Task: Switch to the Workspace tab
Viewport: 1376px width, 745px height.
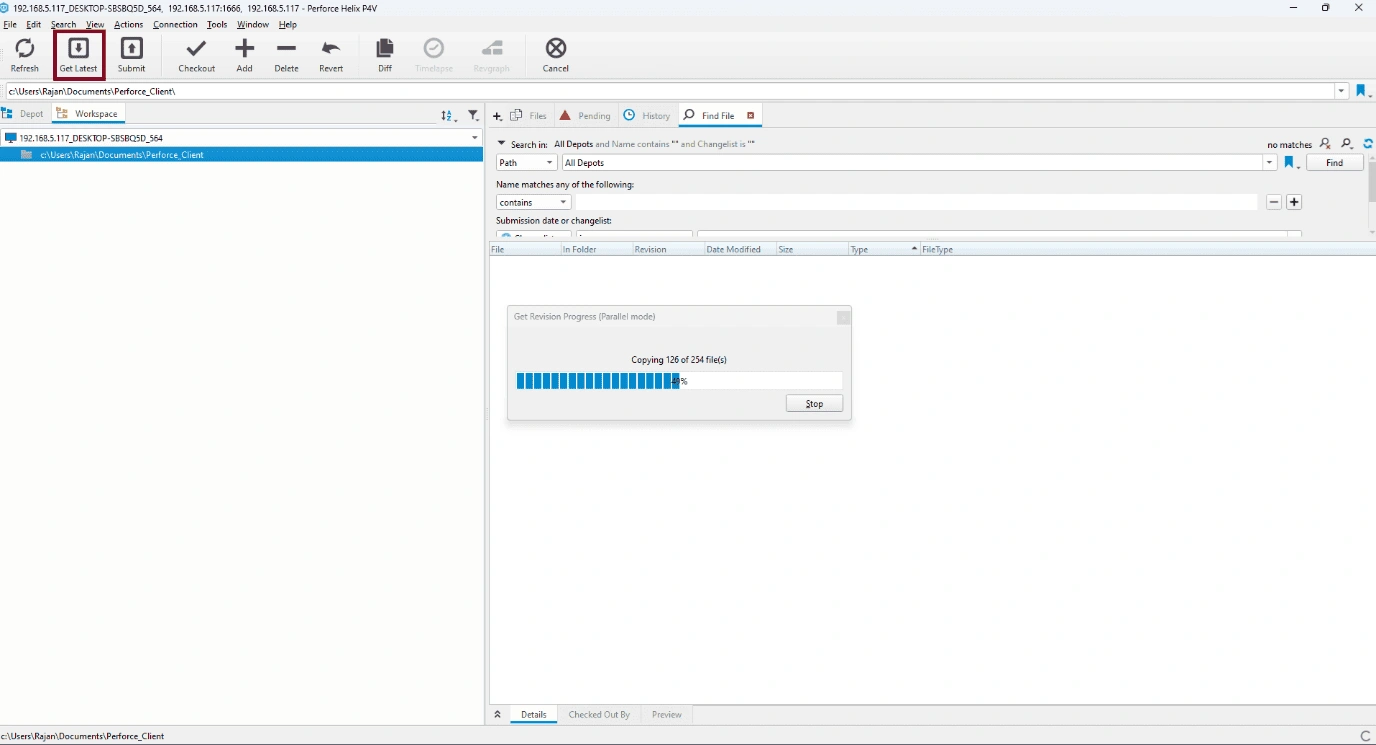Action: click(x=88, y=114)
